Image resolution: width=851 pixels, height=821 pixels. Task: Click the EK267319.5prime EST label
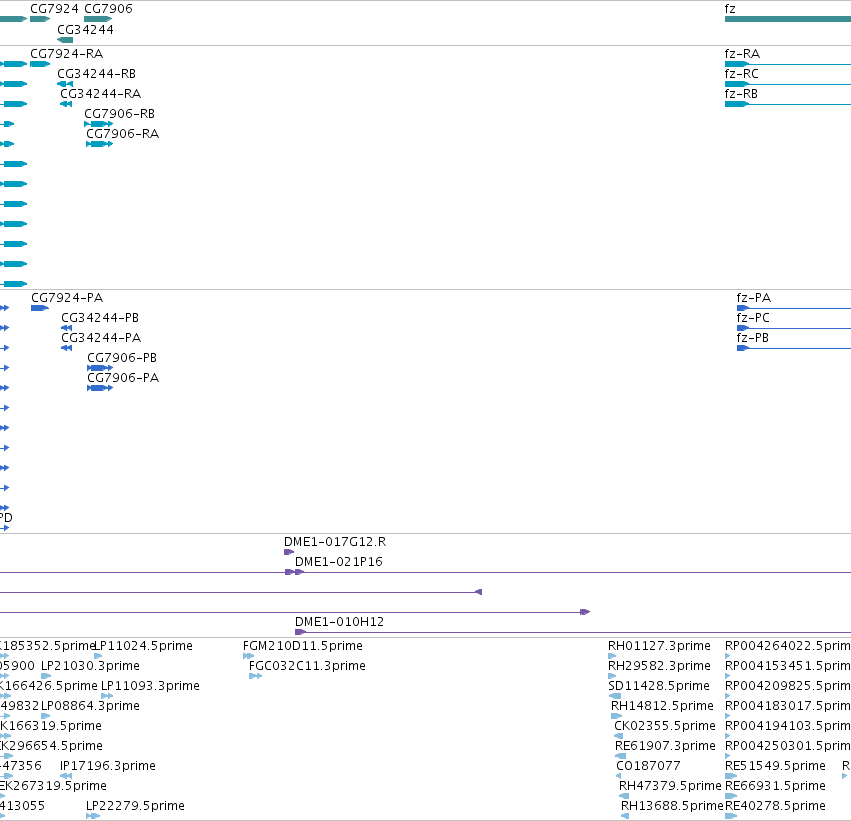coord(53,786)
